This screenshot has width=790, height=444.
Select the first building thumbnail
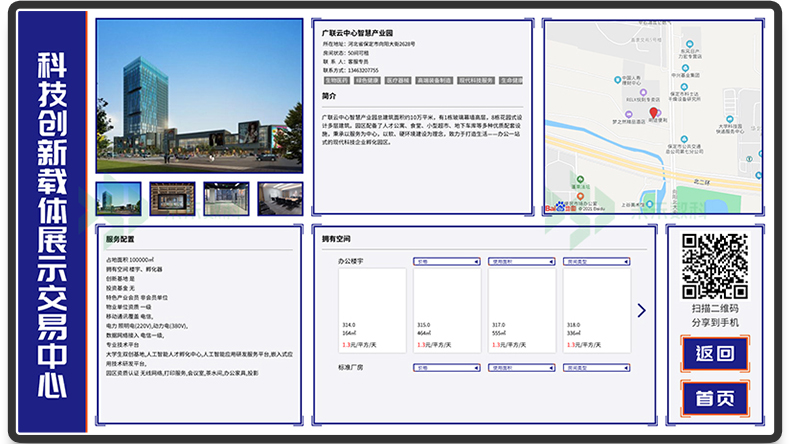[118, 198]
